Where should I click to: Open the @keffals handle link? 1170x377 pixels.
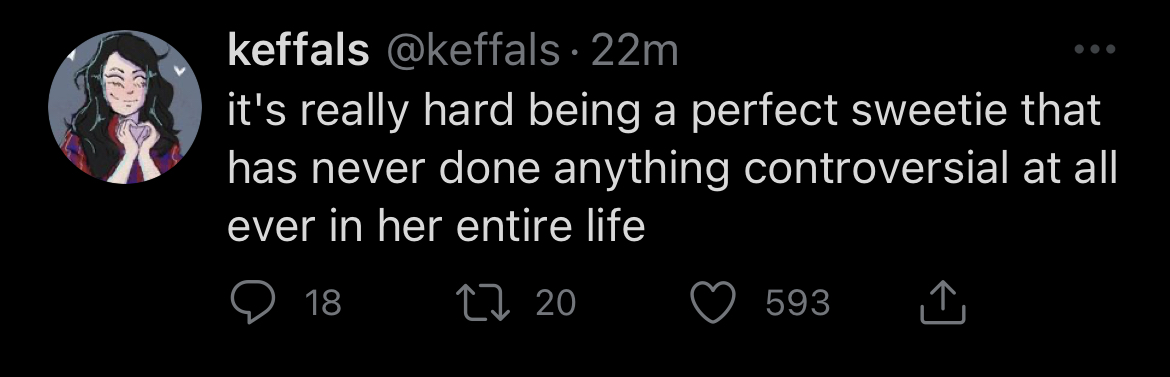pos(472,51)
